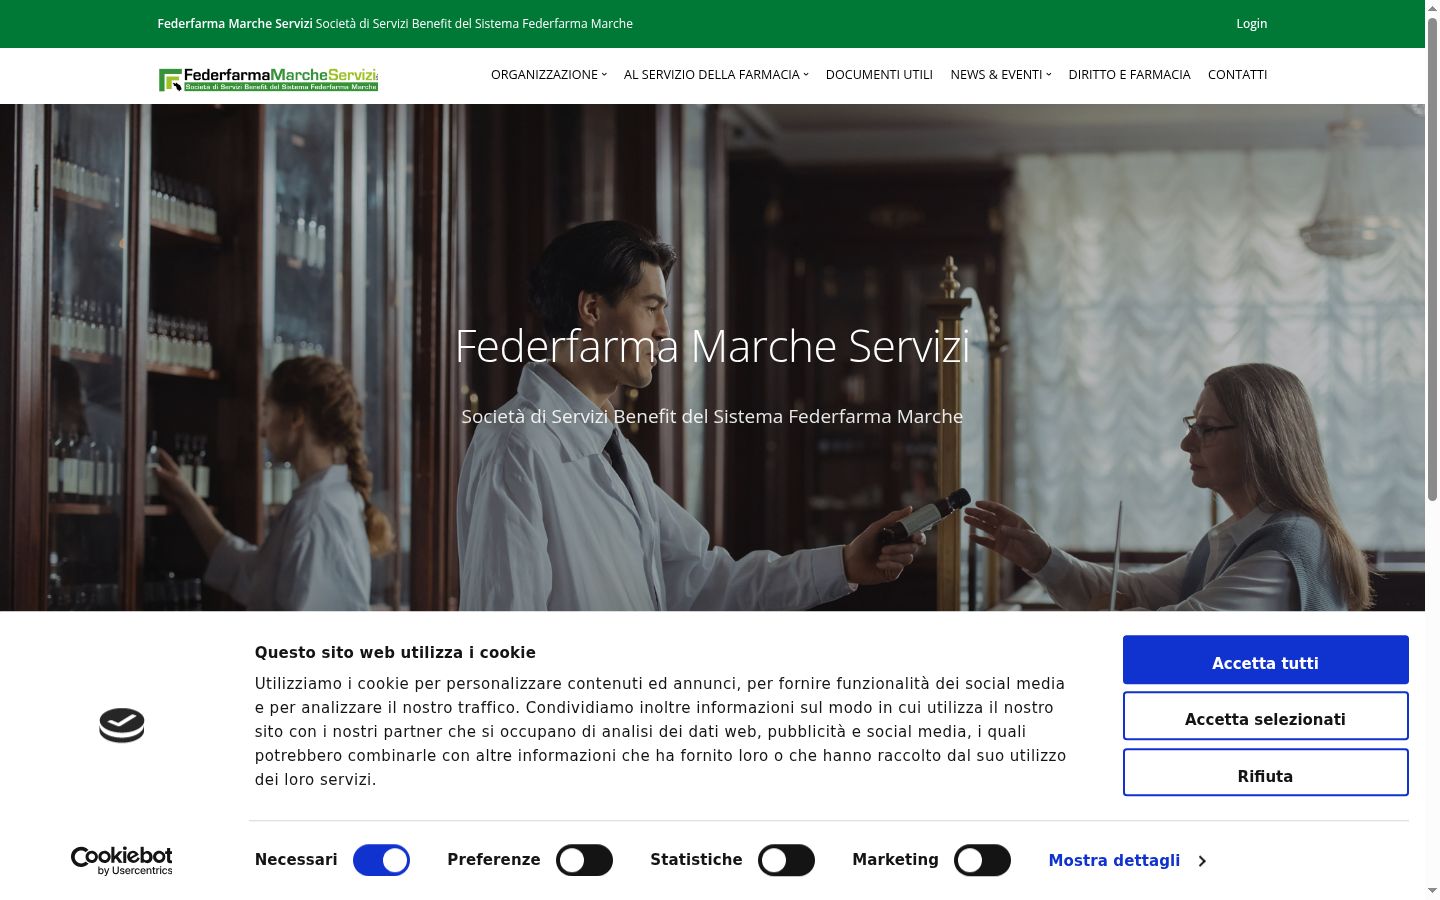The width and height of the screenshot is (1440, 900).
Task: Open the NEWS & EVENTI dropdown
Action: point(1001,75)
